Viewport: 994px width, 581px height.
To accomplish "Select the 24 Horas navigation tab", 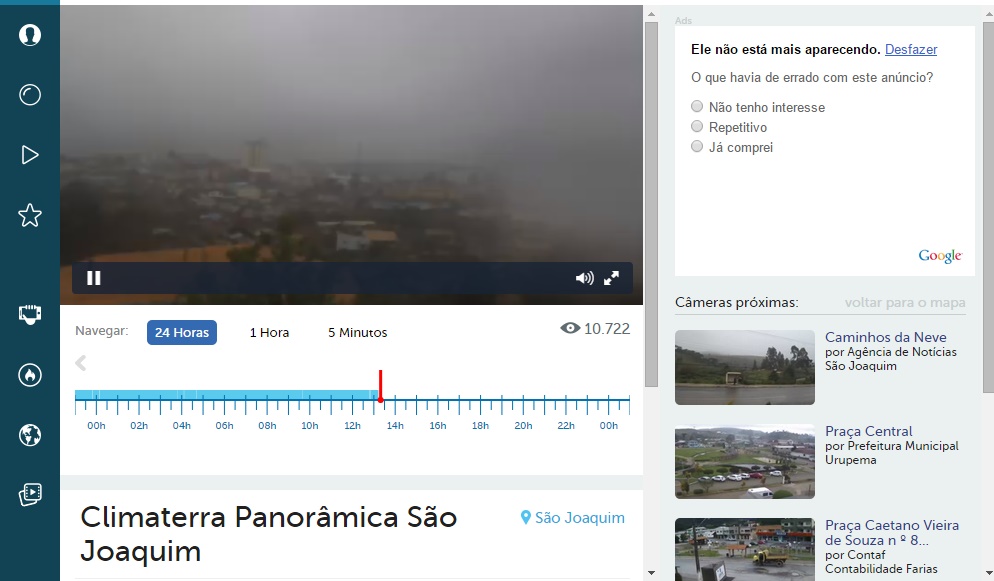I will pyautogui.click(x=182, y=333).
